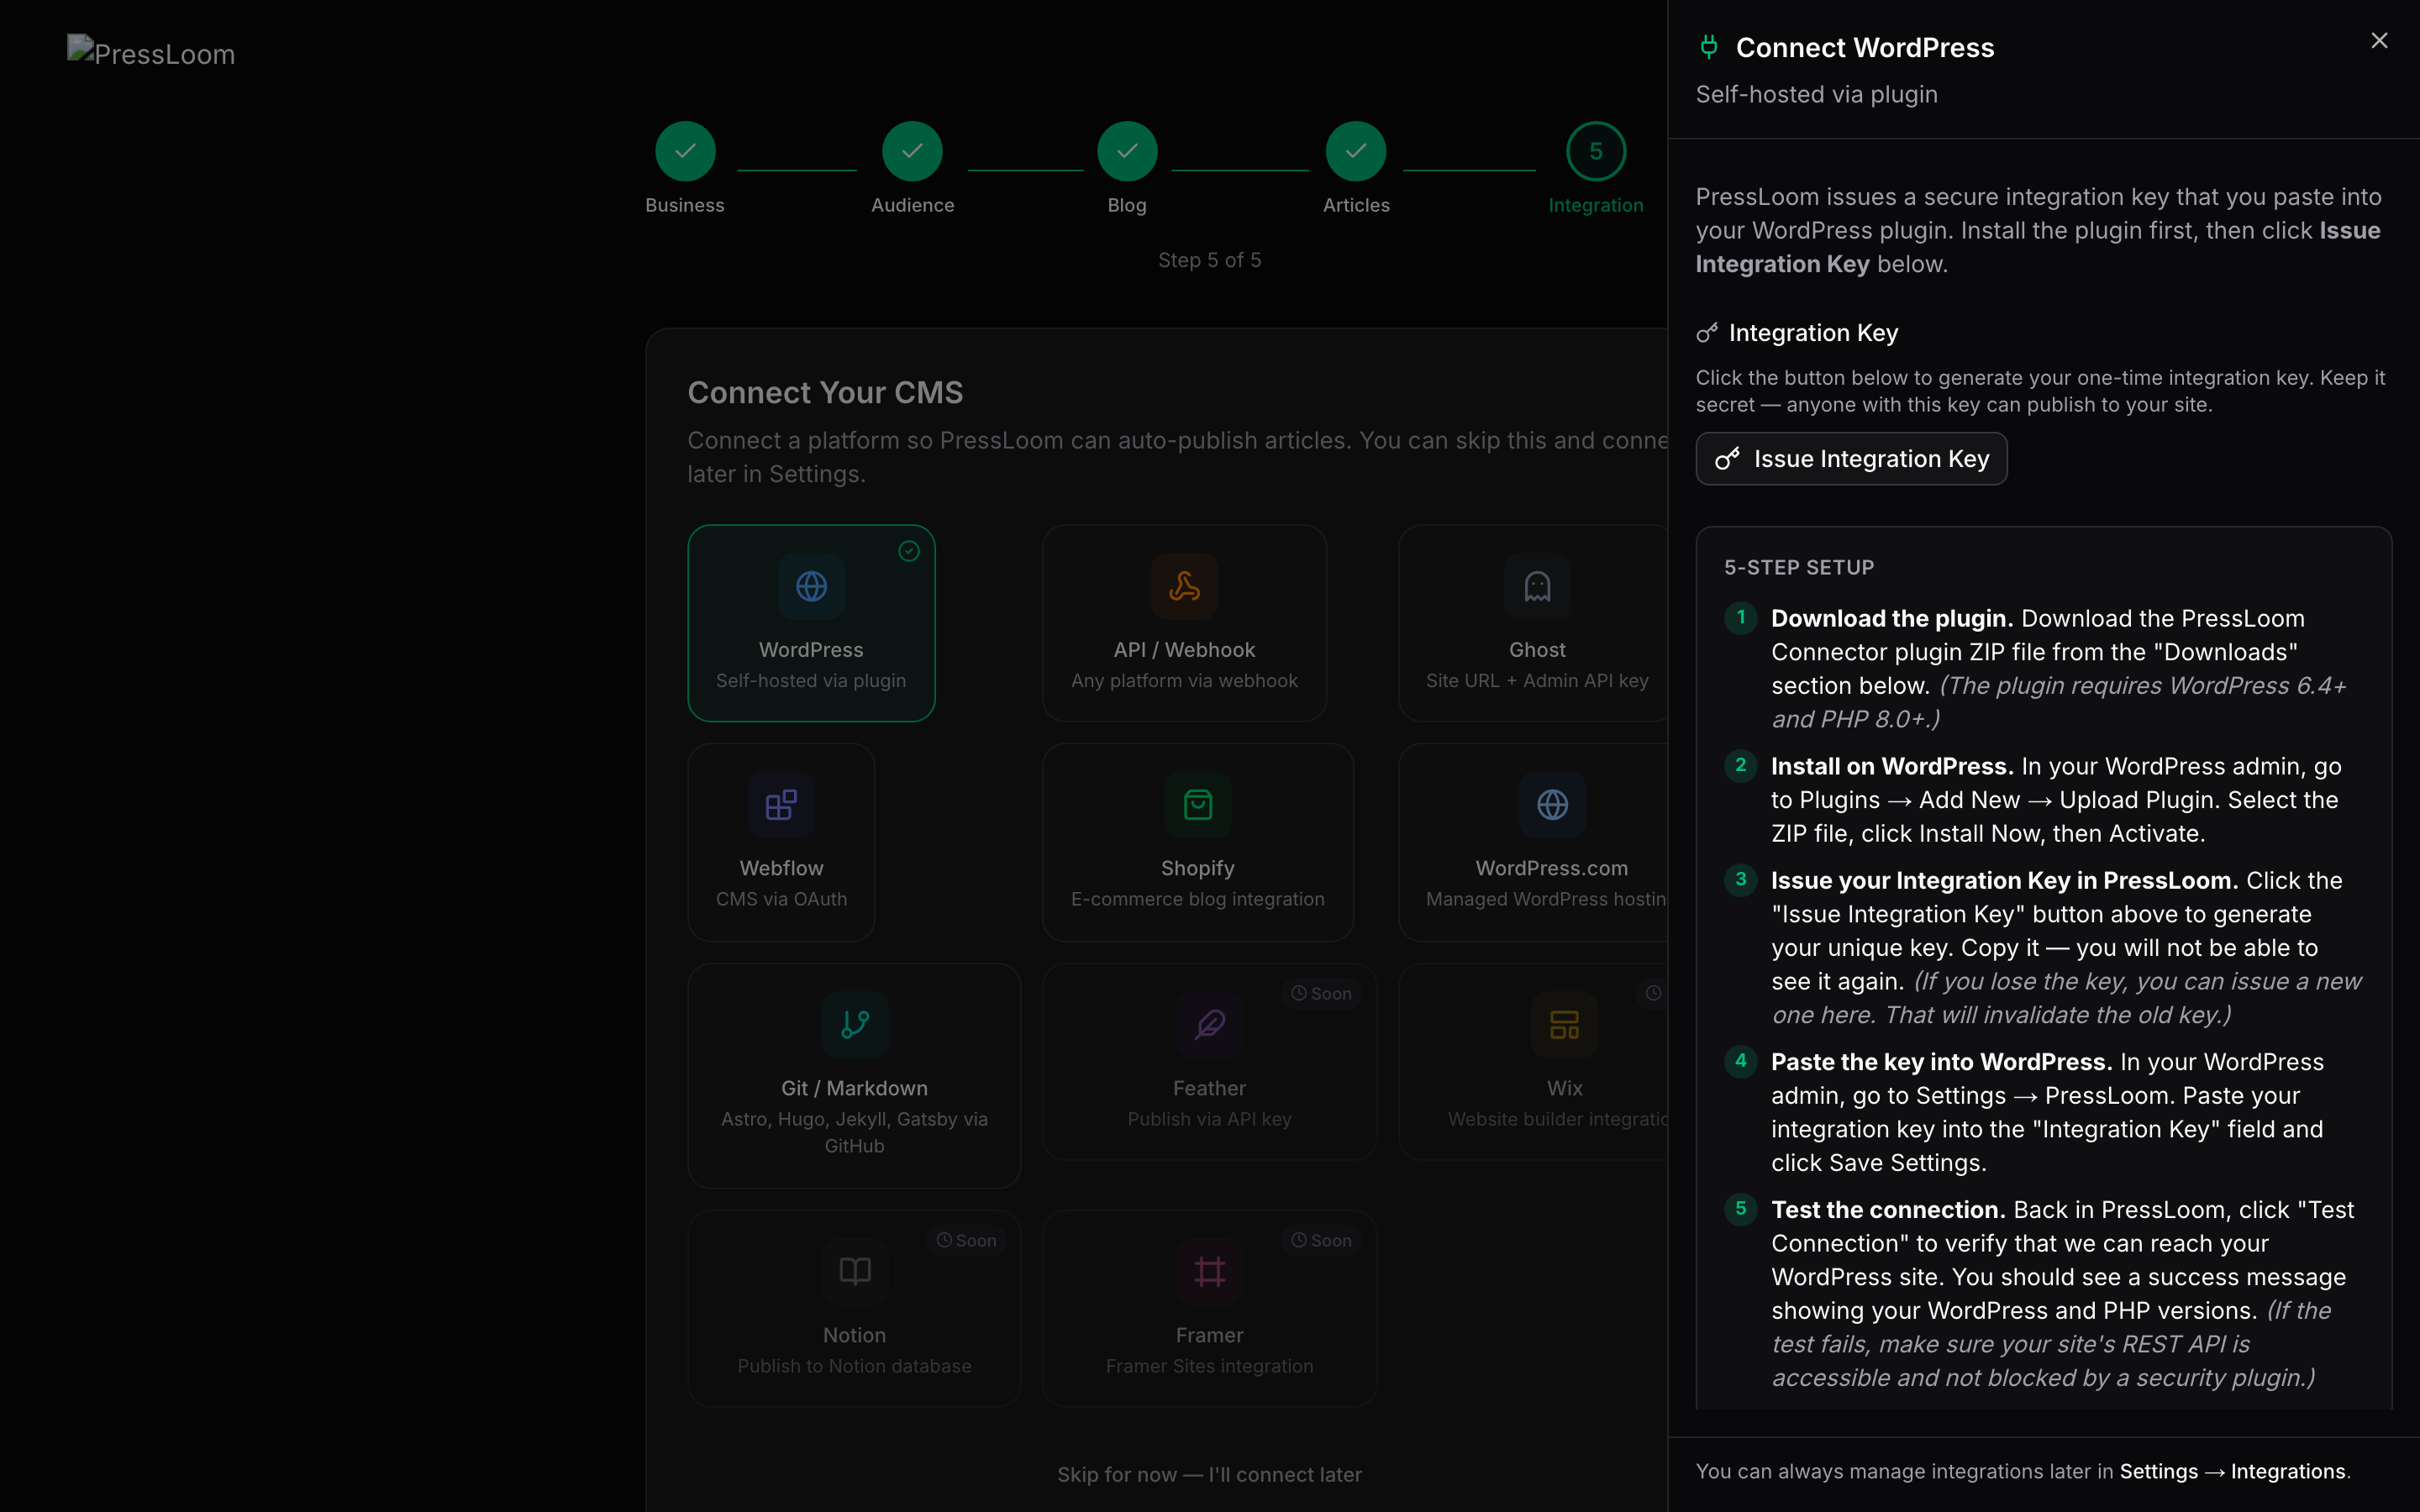This screenshot has width=2420, height=1512.
Task: Click the WordPress card title
Action: (x=811, y=650)
